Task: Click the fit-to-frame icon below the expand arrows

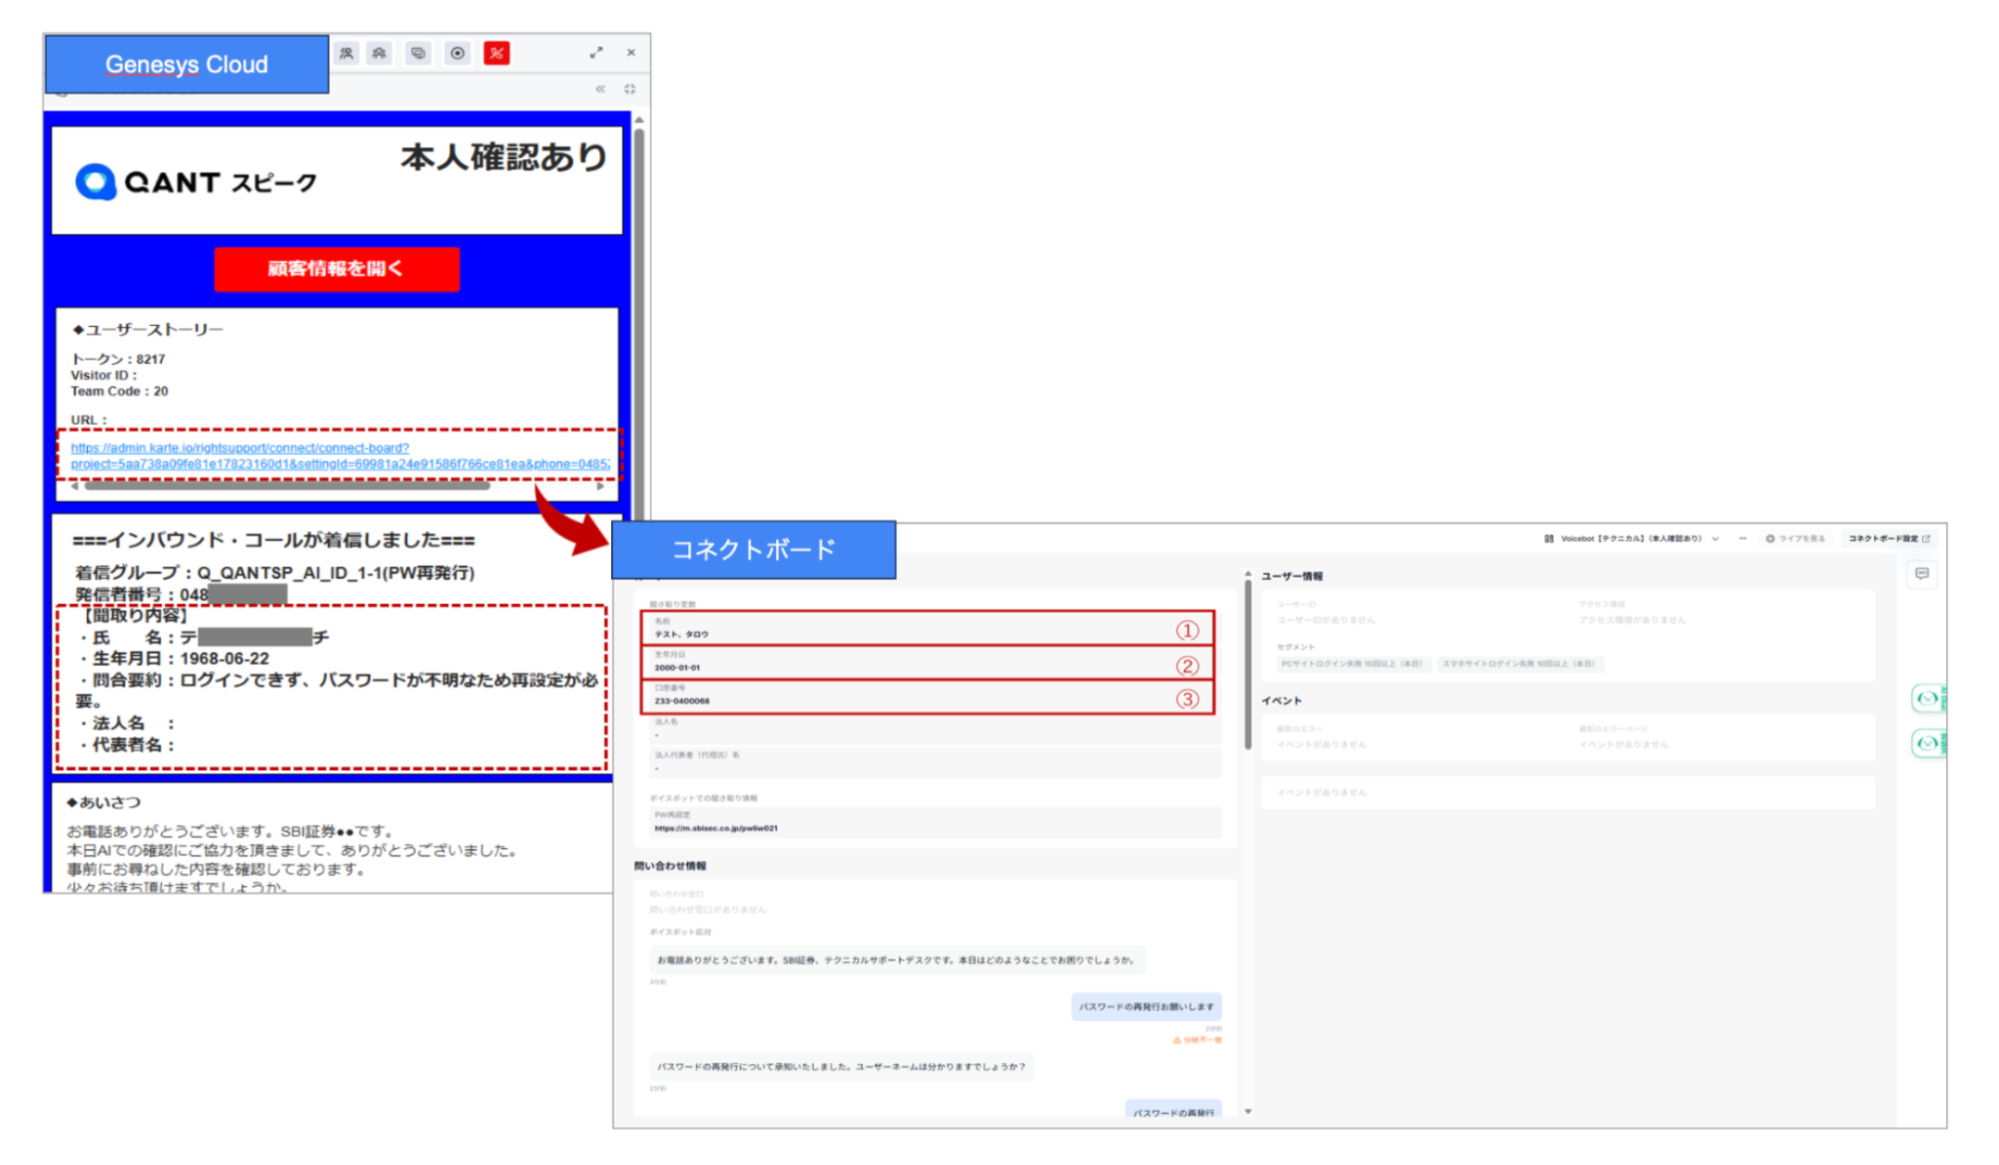Action: tap(630, 89)
